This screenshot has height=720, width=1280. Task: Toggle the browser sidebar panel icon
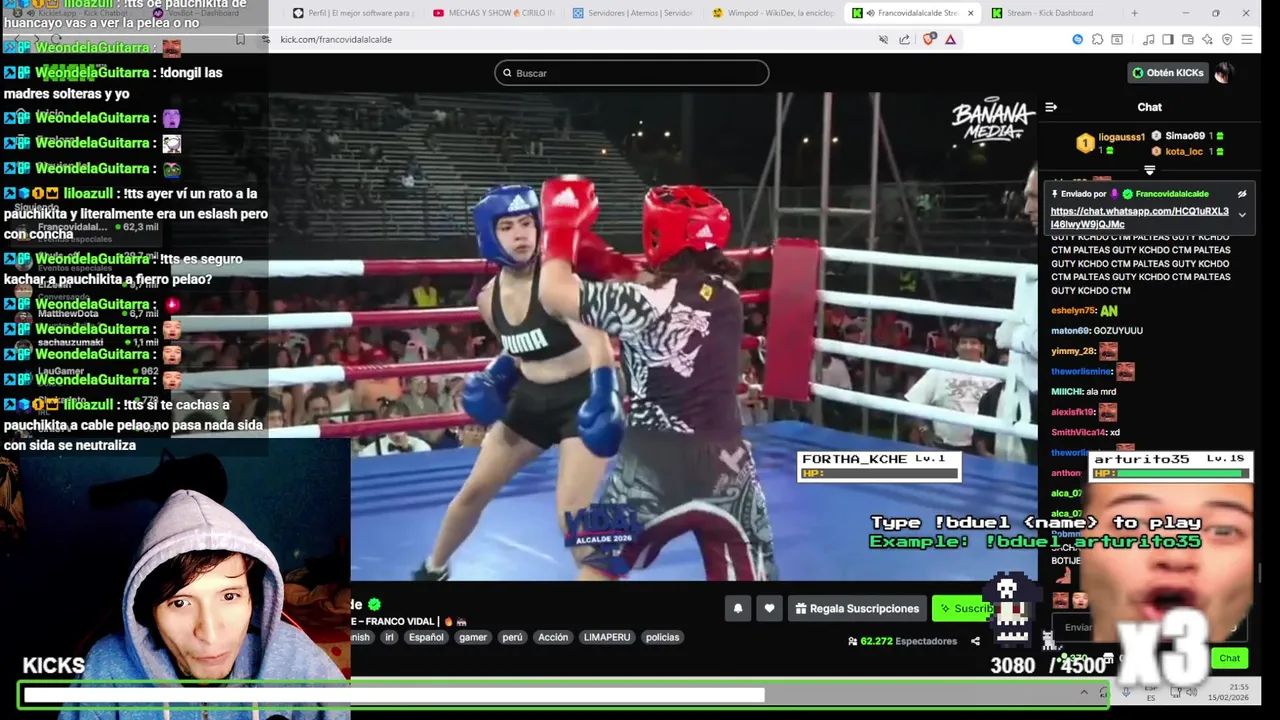(1167, 39)
